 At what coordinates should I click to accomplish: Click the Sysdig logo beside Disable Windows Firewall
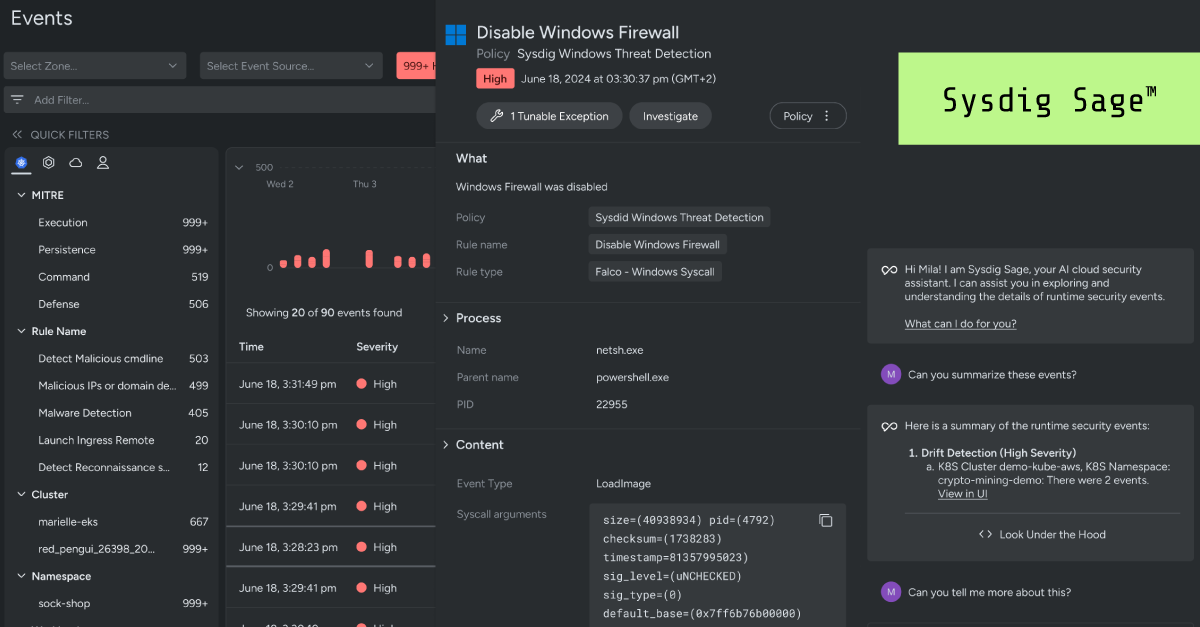(x=455, y=34)
